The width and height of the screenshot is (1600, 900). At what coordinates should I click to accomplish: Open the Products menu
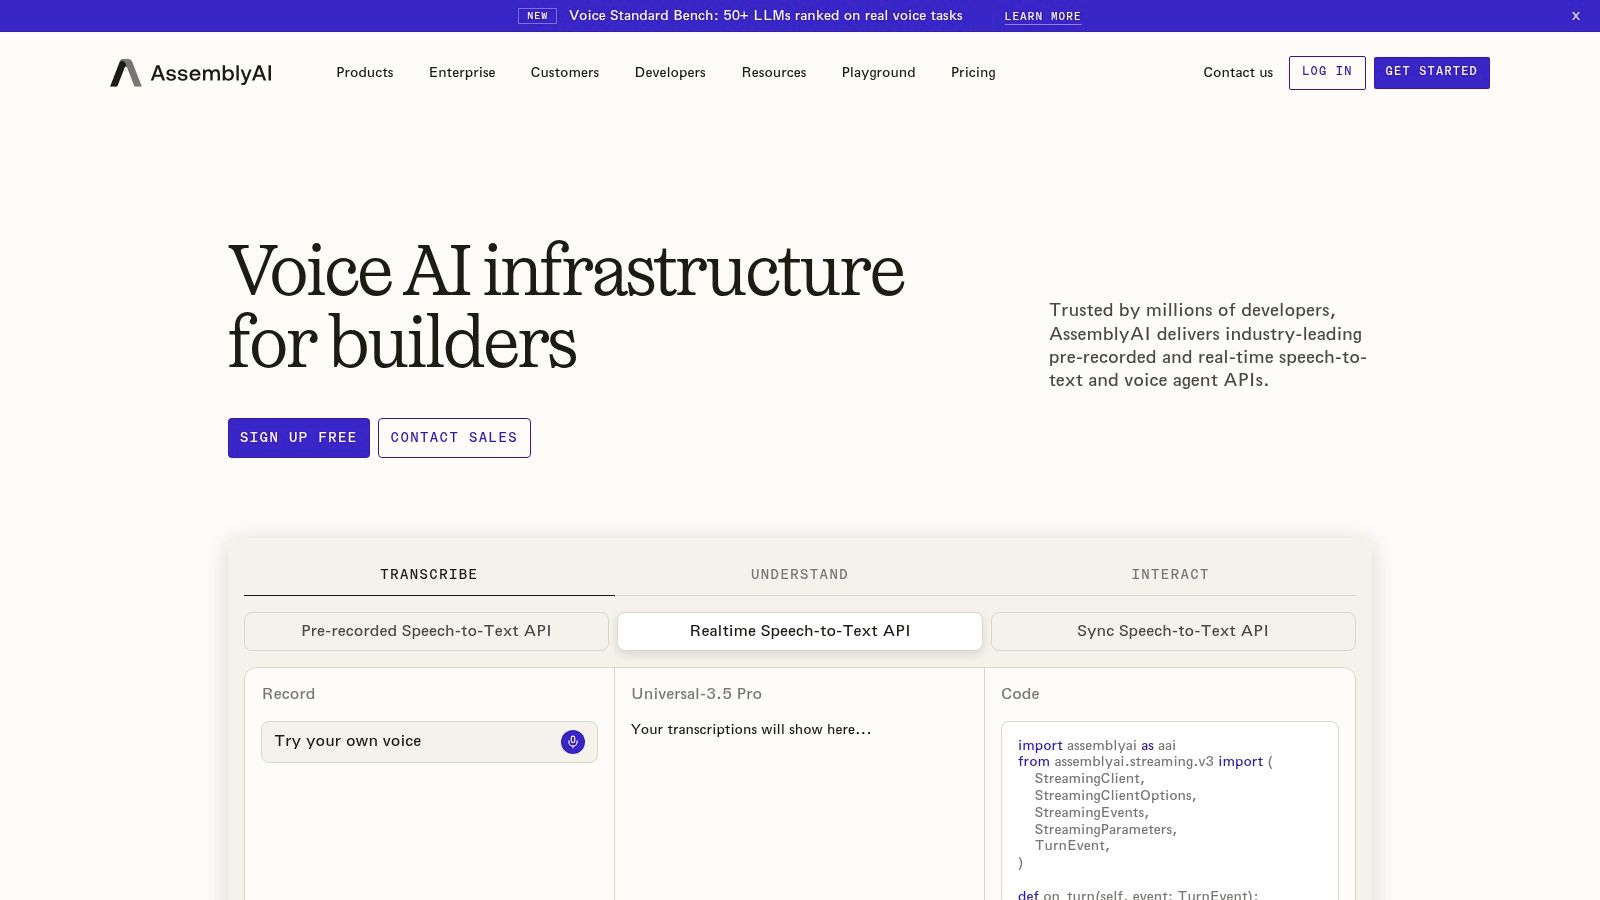(x=365, y=72)
